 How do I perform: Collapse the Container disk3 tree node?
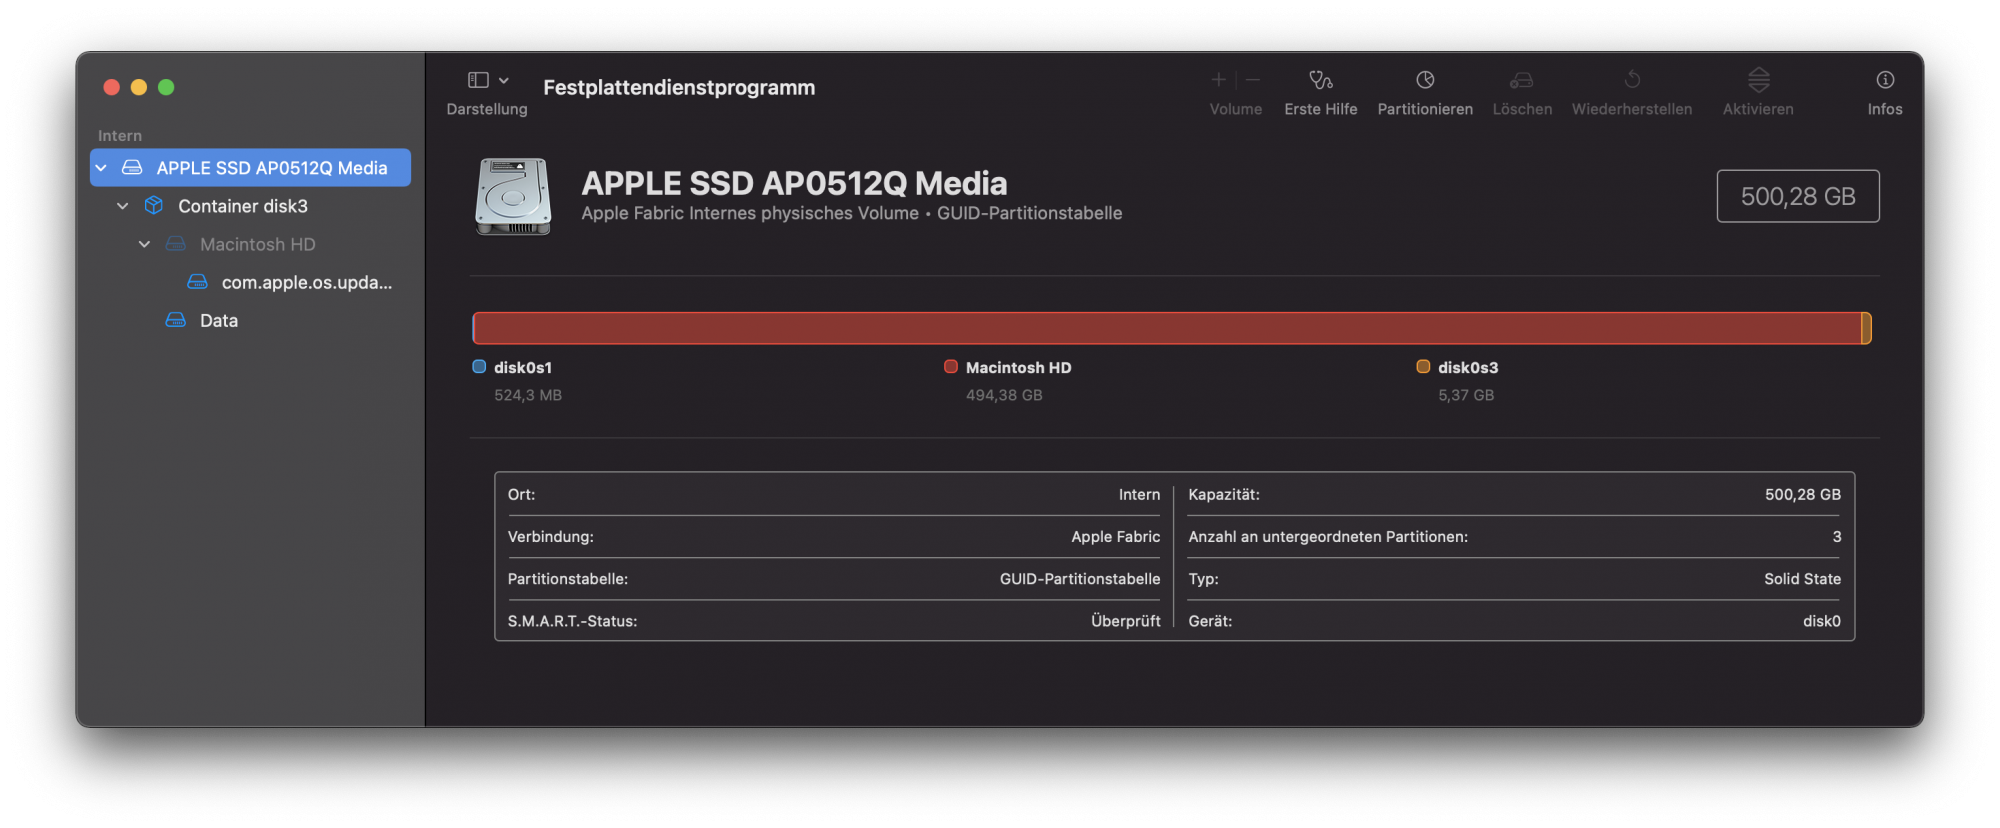point(123,206)
